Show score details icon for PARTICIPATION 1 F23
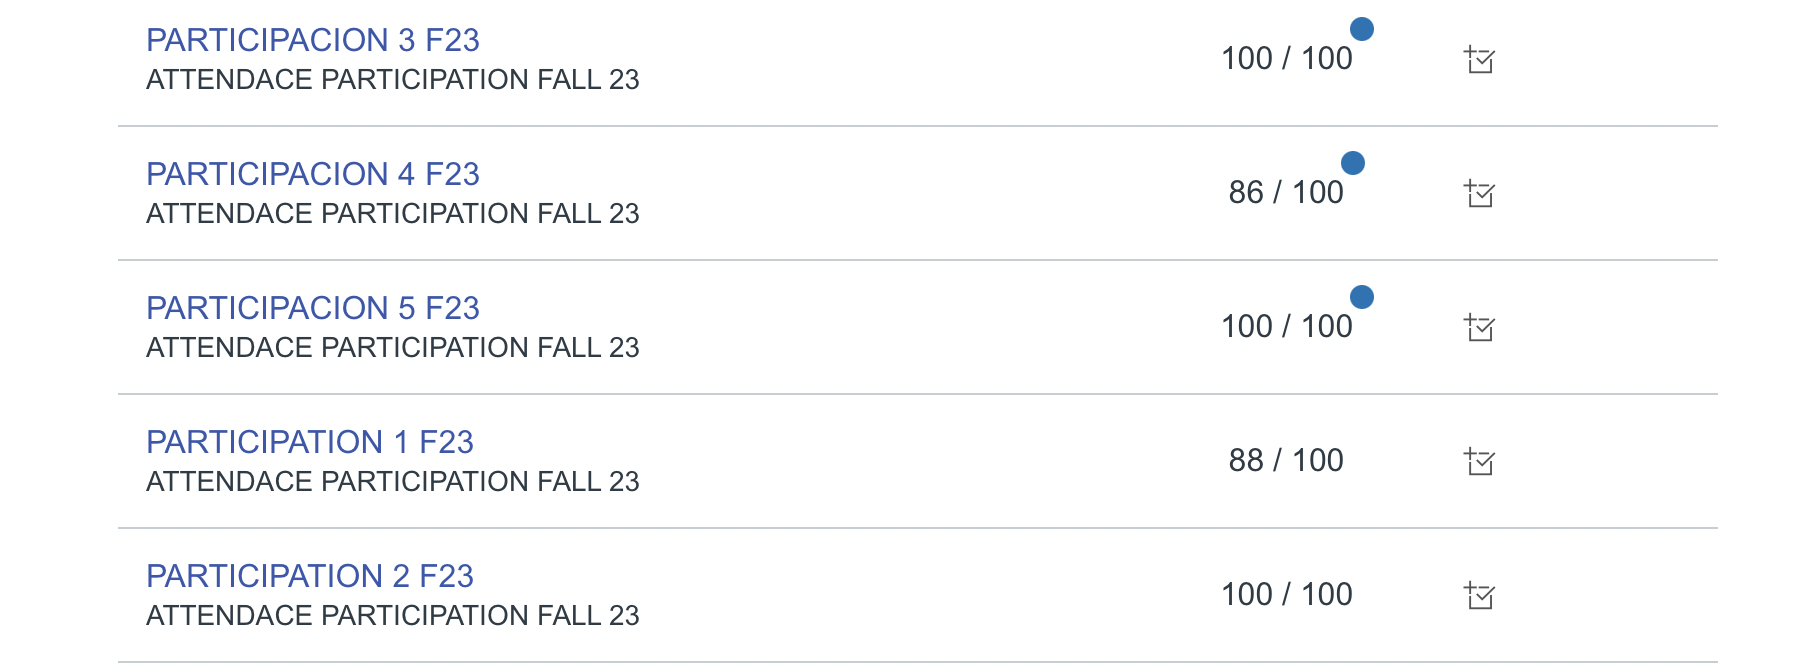 click(x=1479, y=462)
